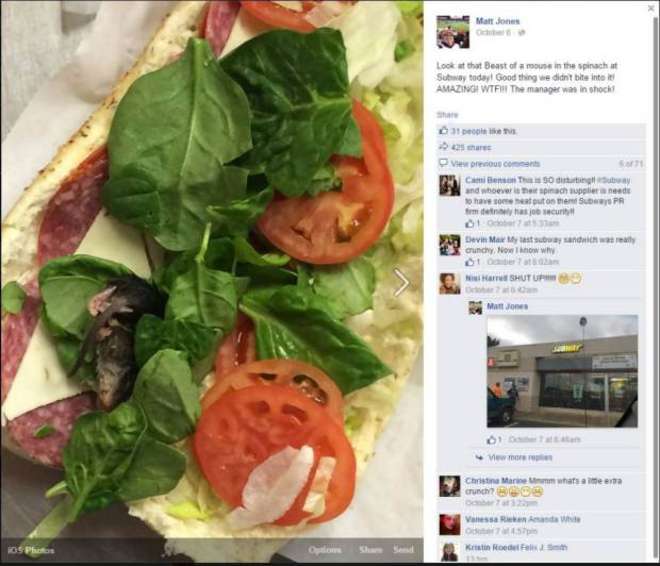Click Share in photo bottom bar
Screen dimensions: 660x566
pyautogui.click(x=370, y=550)
